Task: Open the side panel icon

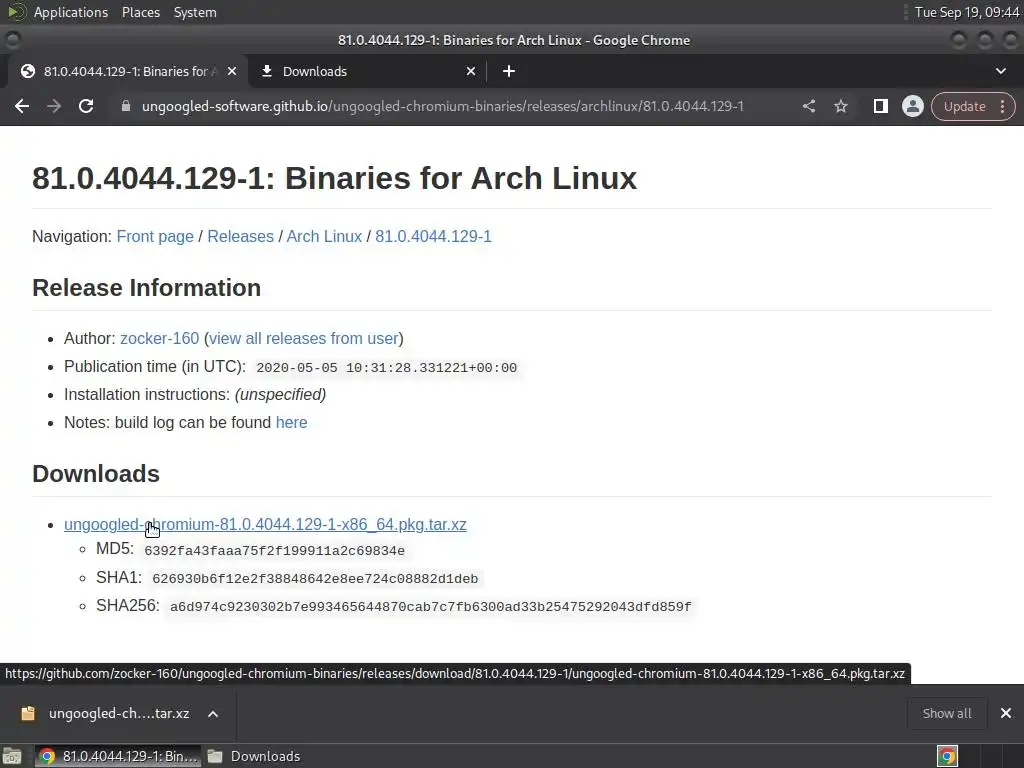Action: 880,106
